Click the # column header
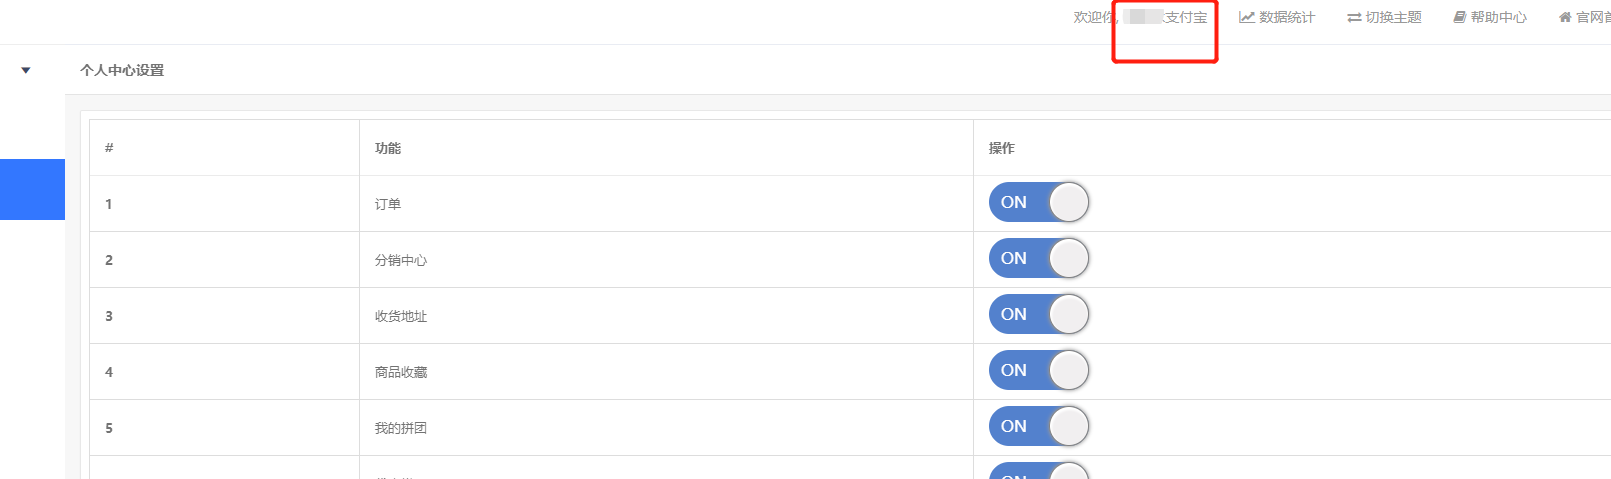The image size is (1611, 479). pos(109,148)
